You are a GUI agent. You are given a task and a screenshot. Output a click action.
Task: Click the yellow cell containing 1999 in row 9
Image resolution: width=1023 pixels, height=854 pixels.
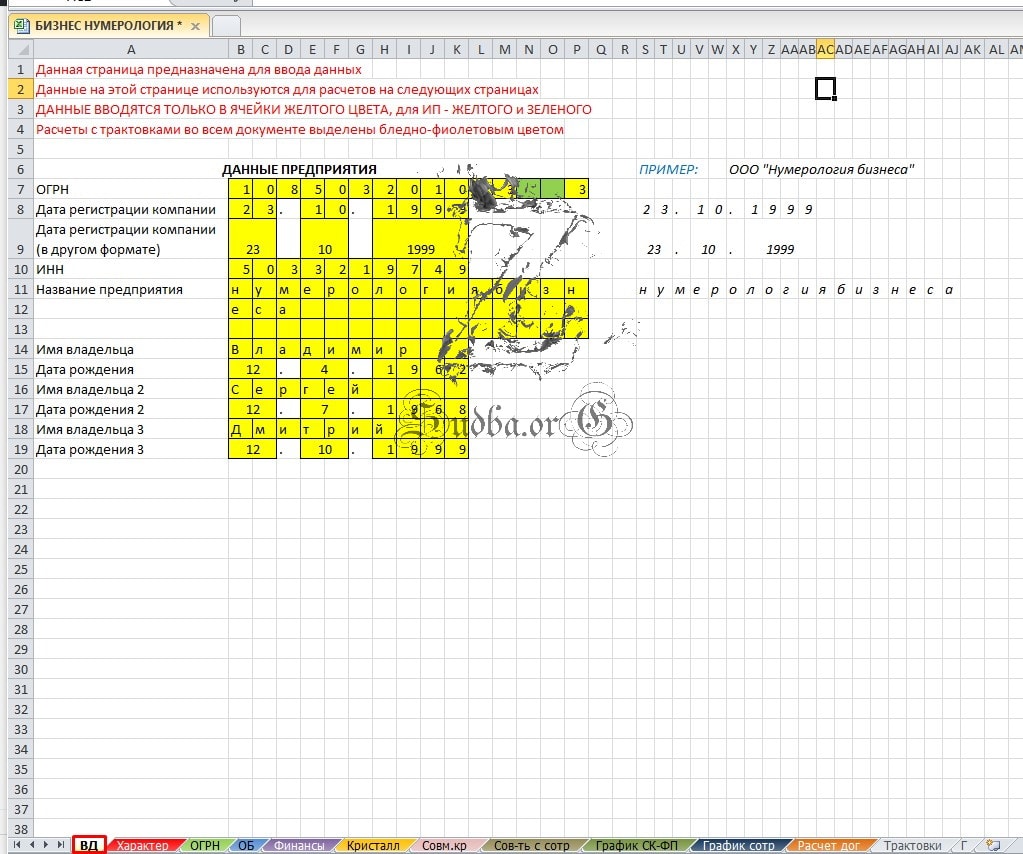(420, 249)
